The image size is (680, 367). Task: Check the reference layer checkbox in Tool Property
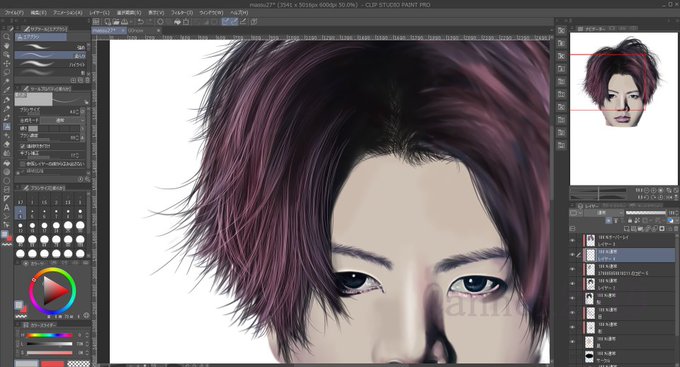click(x=23, y=164)
